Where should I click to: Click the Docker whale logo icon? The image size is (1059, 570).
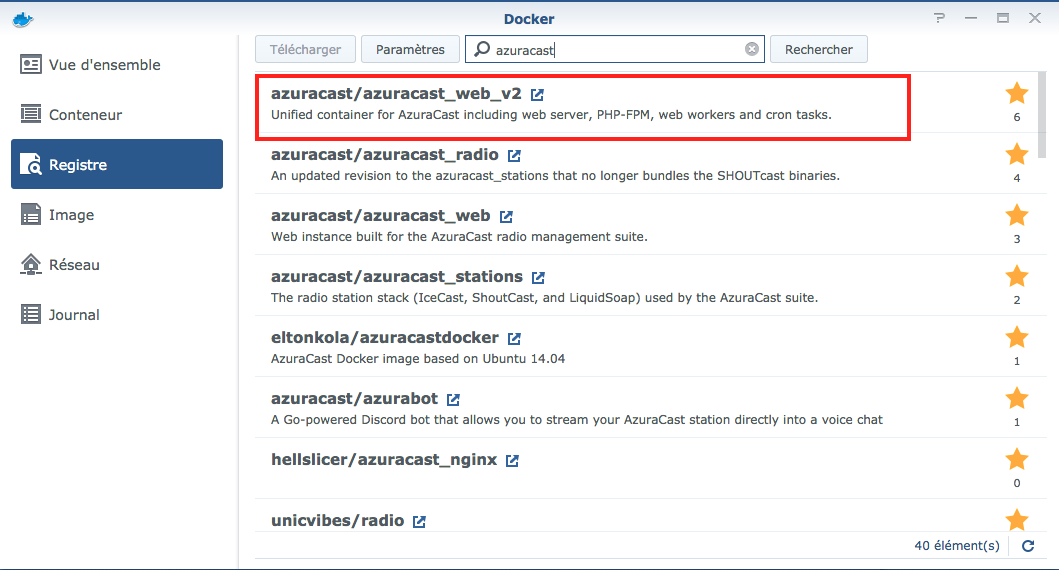(23, 20)
